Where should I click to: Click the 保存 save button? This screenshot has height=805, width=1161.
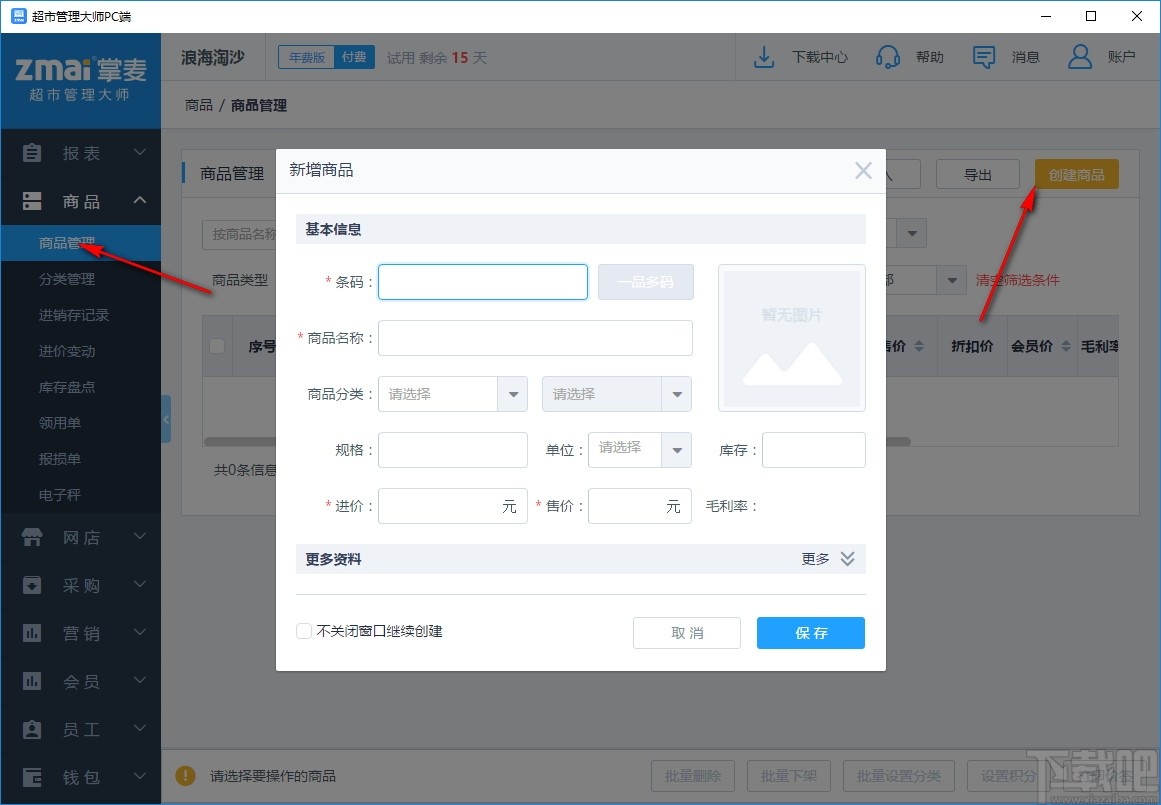(x=810, y=632)
